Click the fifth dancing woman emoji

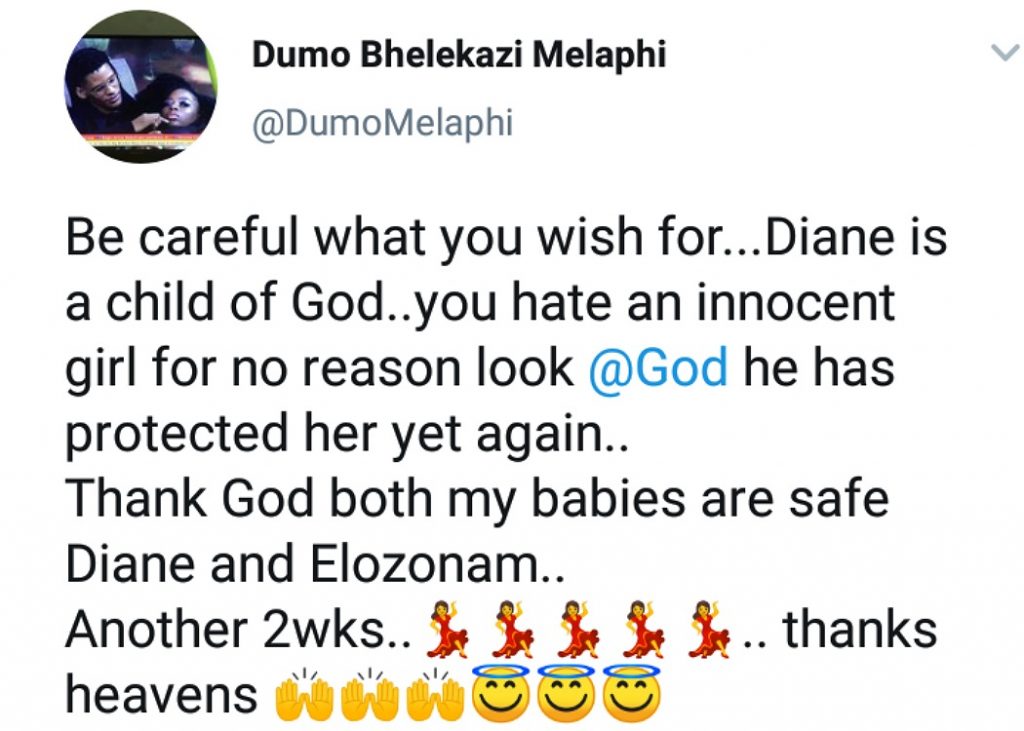pyautogui.click(x=709, y=628)
